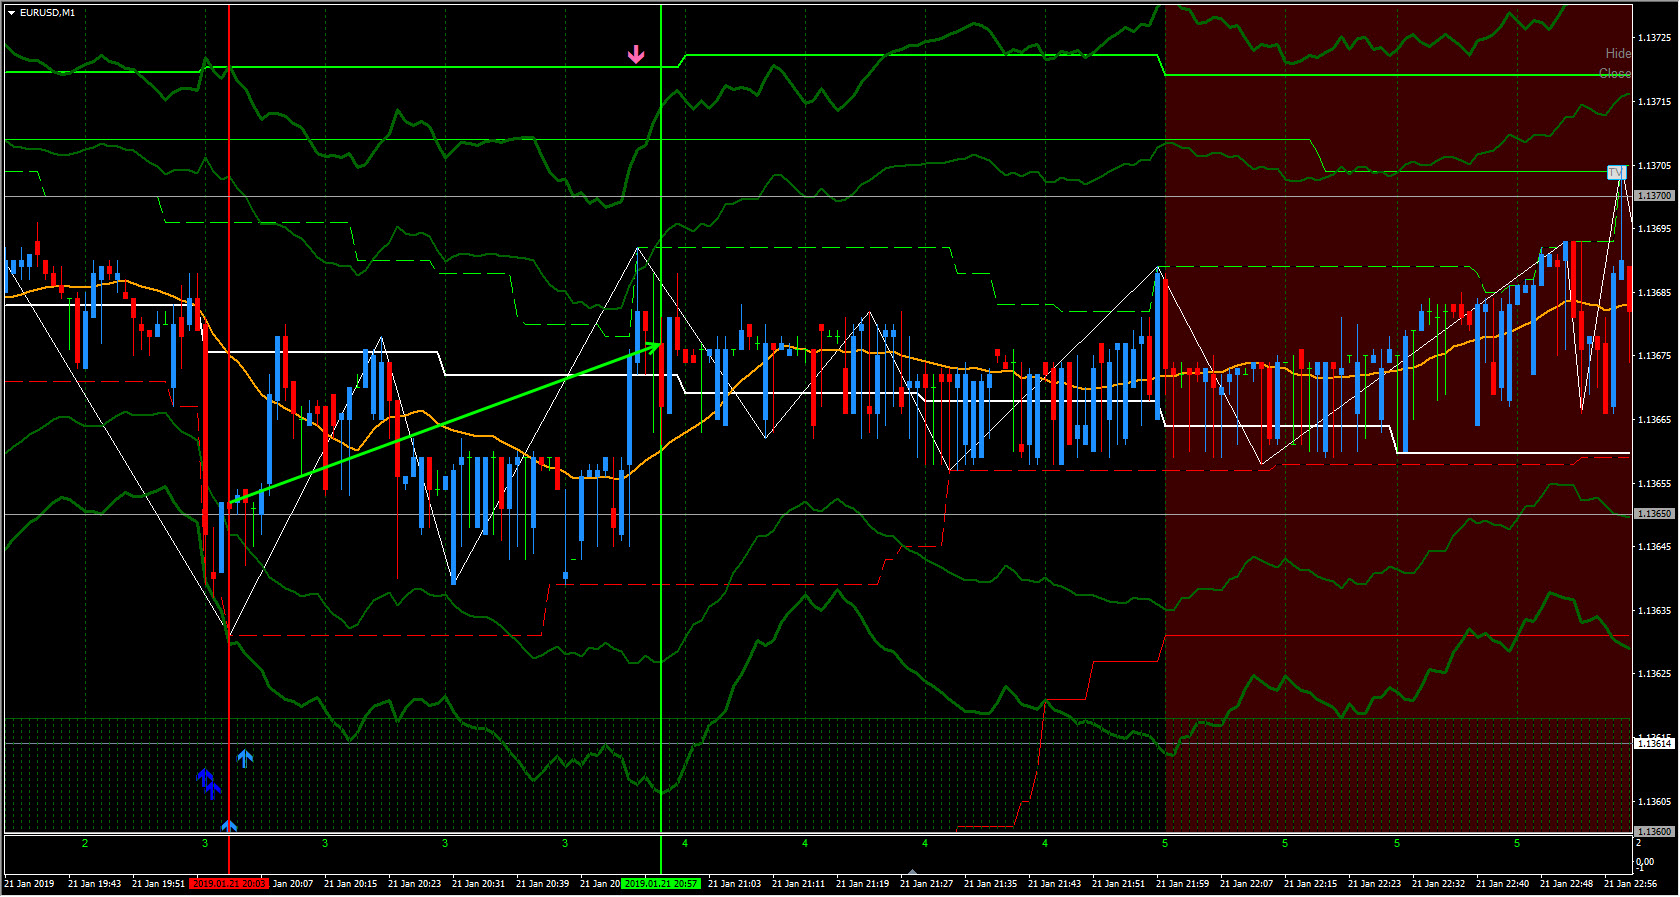Click the 21 Jan 20:39 time label
Screen dimensions: 1680x897
pyautogui.click(x=542, y=884)
